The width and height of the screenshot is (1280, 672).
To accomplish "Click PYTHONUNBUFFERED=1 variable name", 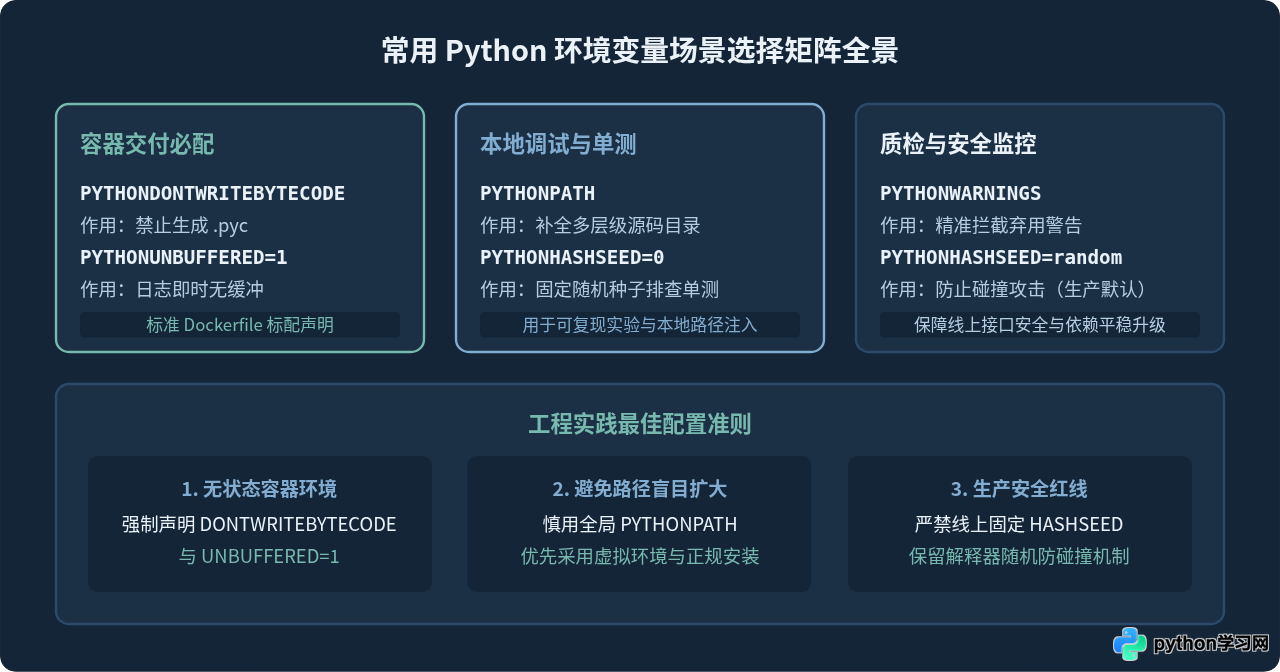I will (183, 257).
